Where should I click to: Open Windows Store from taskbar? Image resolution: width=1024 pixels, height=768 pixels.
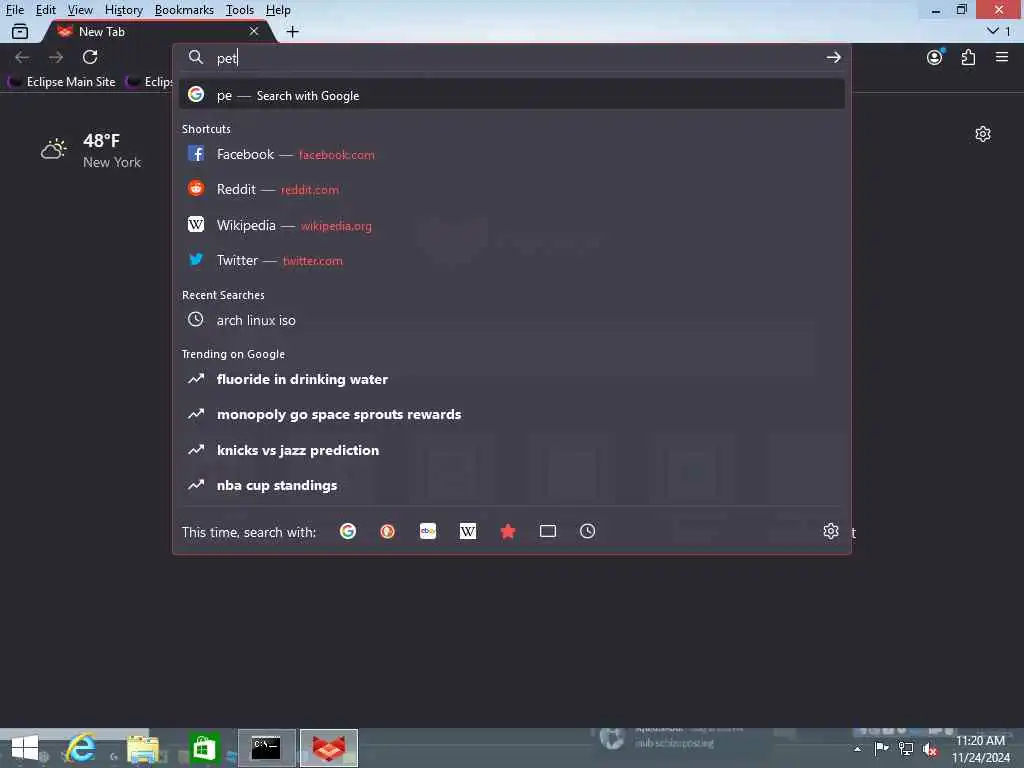tap(204, 748)
